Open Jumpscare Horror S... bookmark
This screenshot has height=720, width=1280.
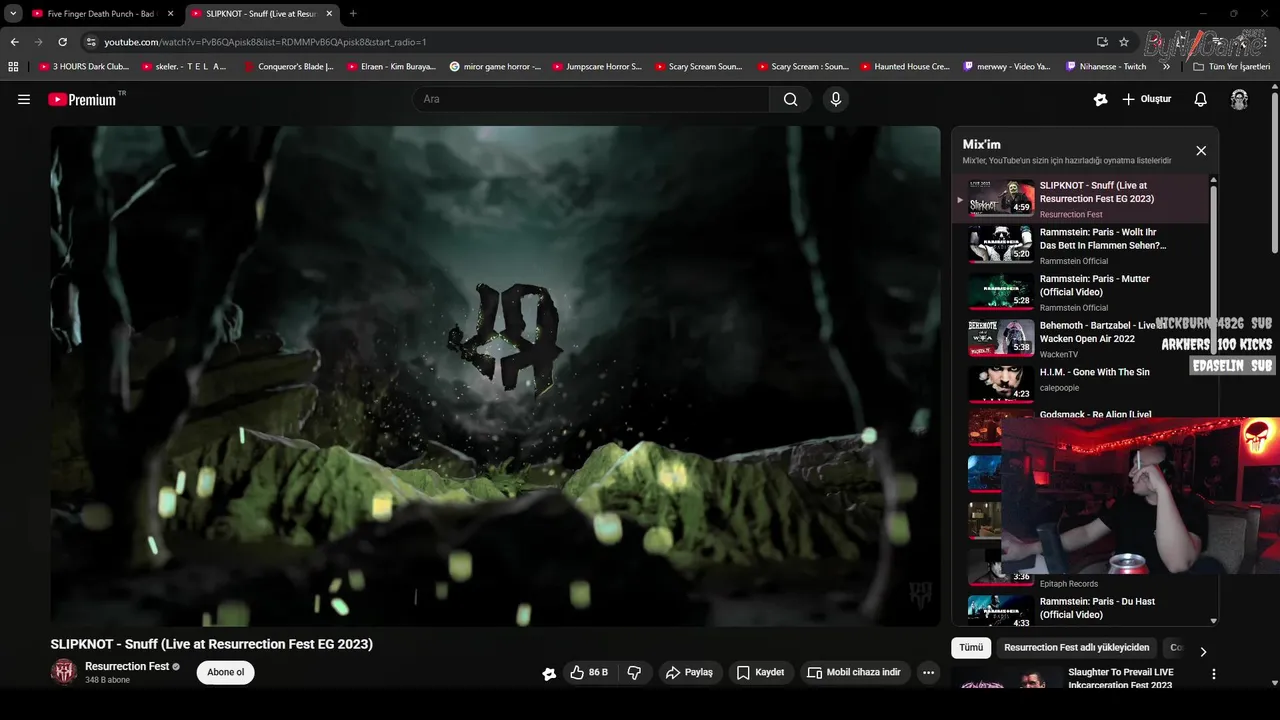point(597,67)
